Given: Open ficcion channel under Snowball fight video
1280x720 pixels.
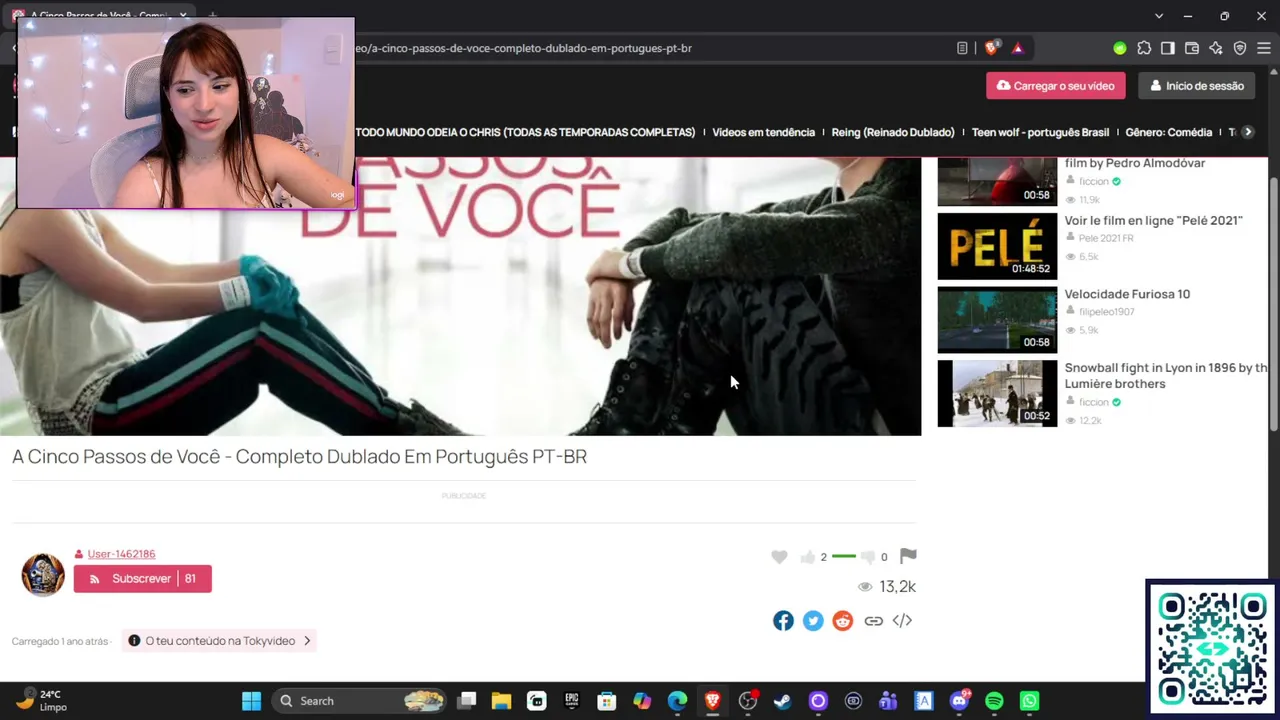Looking at the screenshot, I should point(1093,402).
